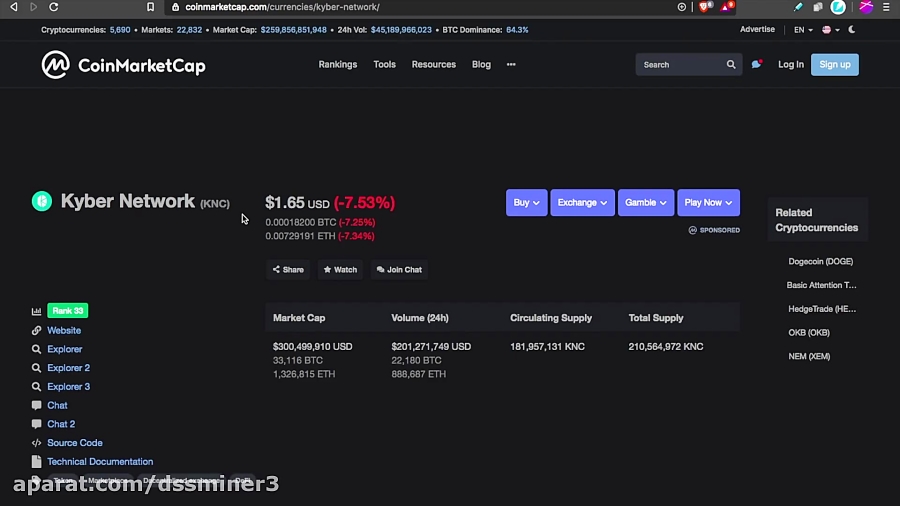Click the 24h Vol value $45,189,966,023
This screenshot has height=506, width=900.
pyautogui.click(x=401, y=30)
